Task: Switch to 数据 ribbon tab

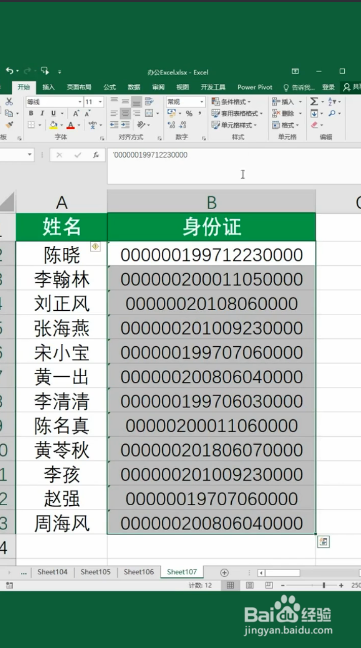Action: pyautogui.click(x=134, y=87)
